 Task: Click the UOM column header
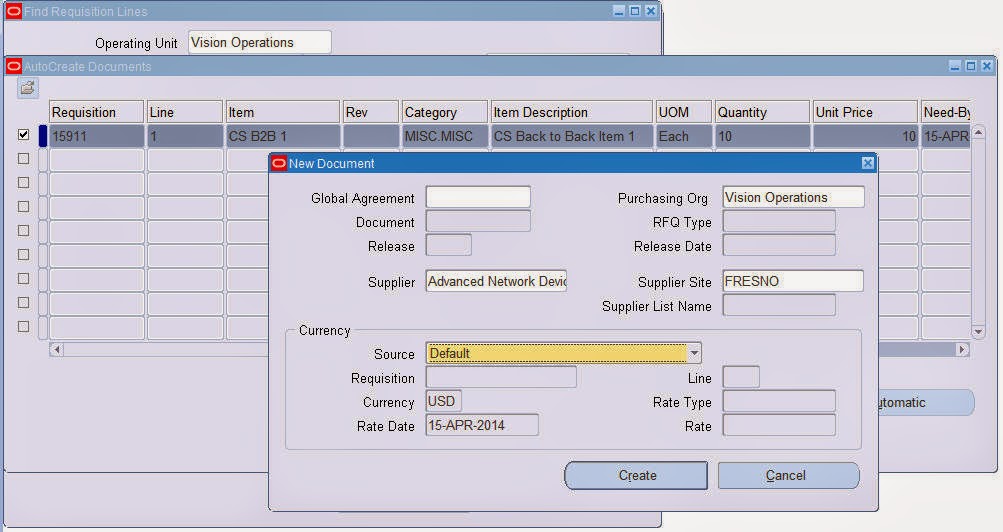coord(683,112)
